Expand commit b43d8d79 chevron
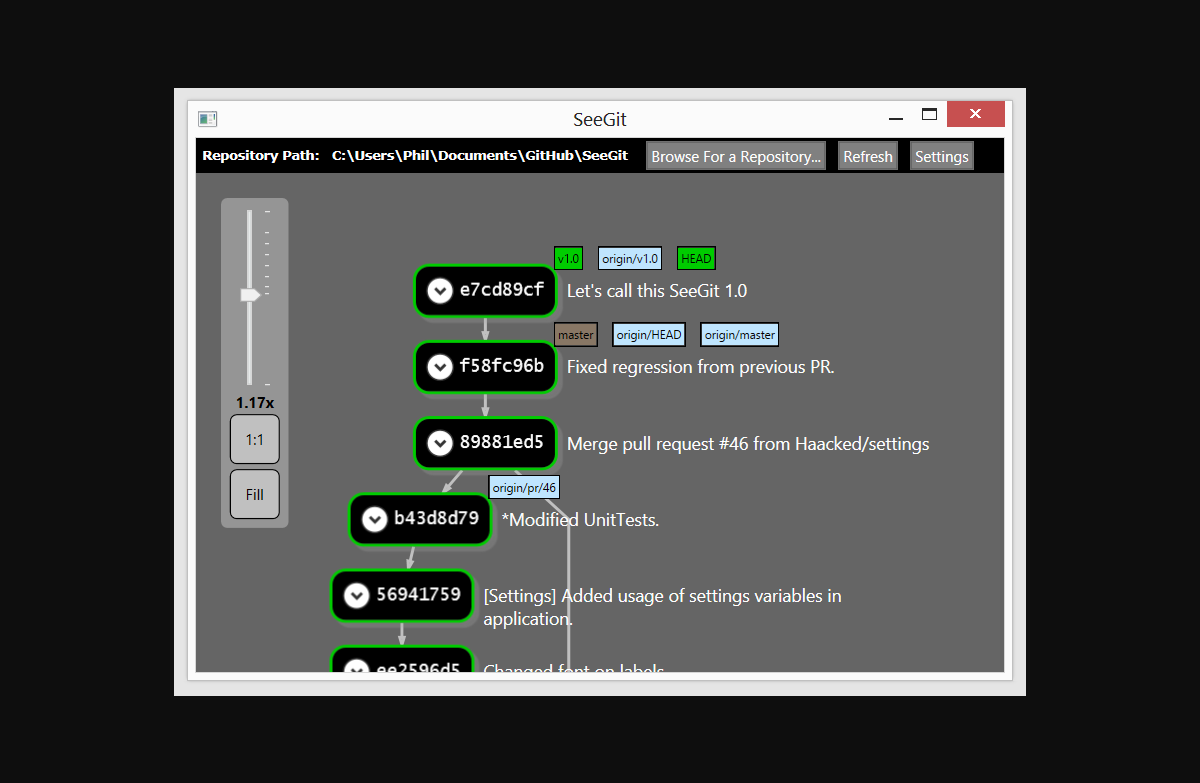The height and width of the screenshot is (783, 1200). tap(374, 519)
